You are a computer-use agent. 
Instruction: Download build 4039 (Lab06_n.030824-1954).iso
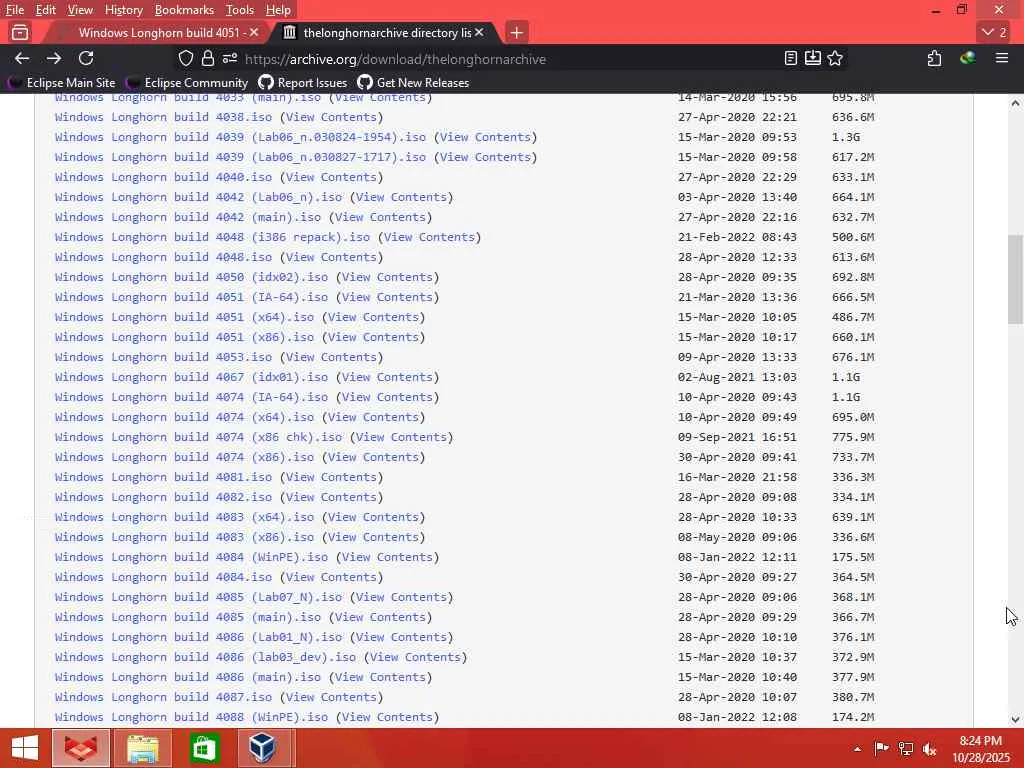click(240, 137)
